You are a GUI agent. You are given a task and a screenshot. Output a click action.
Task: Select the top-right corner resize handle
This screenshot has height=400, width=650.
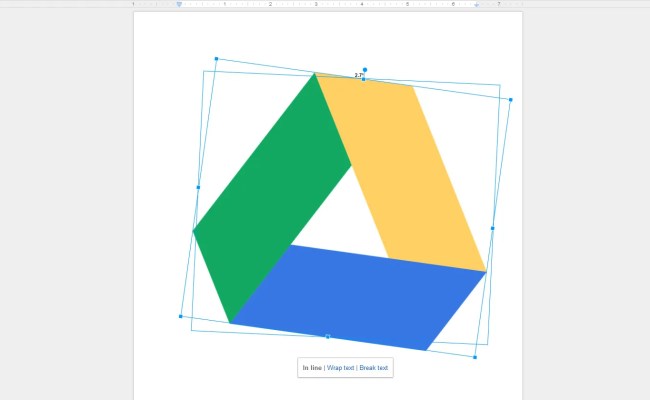click(511, 99)
